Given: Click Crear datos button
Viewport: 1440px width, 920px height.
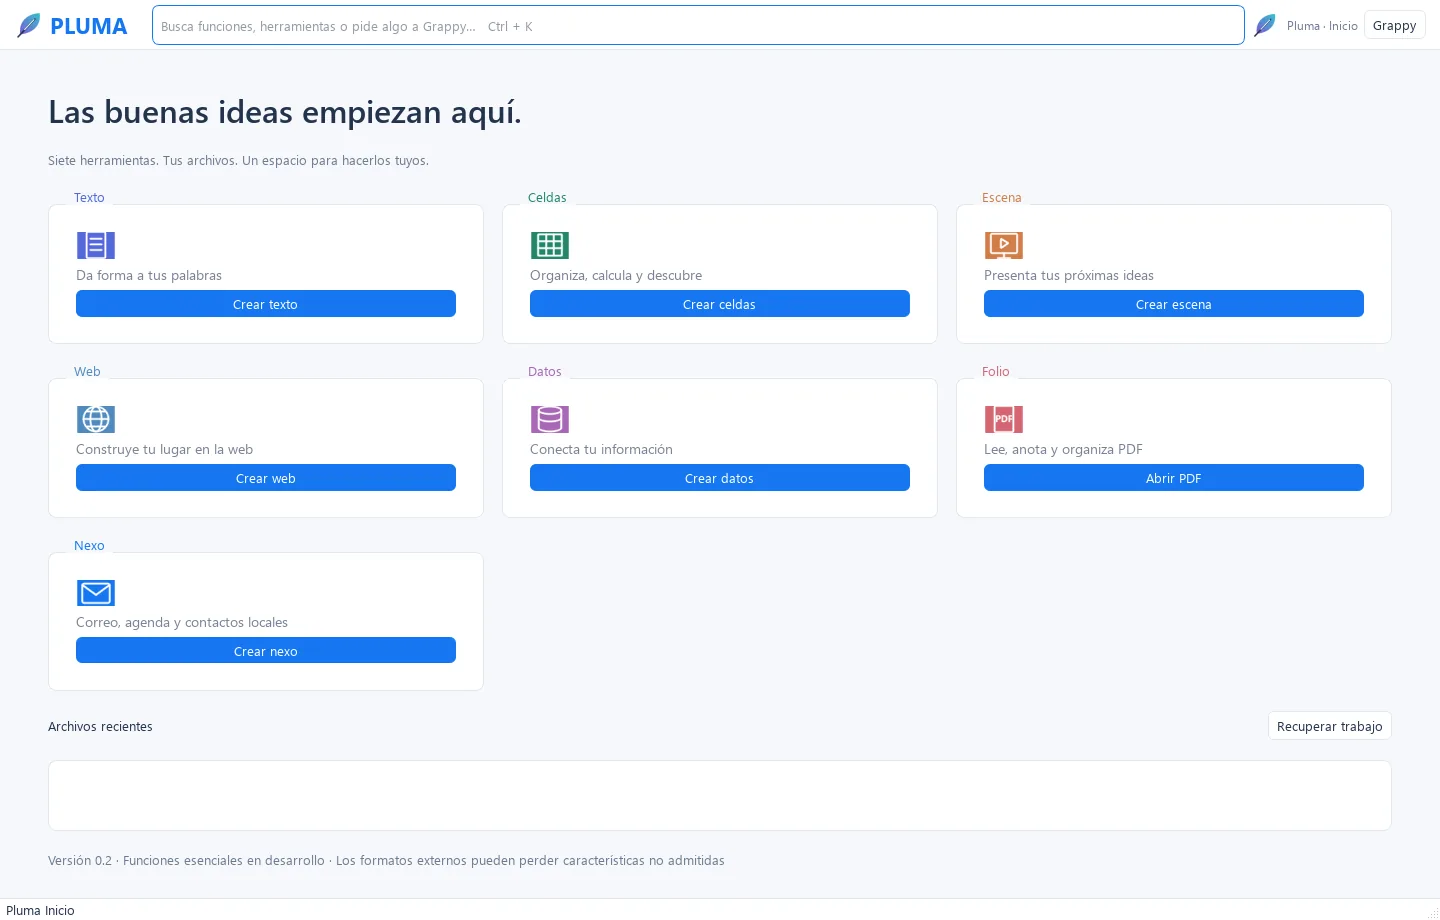Looking at the screenshot, I should (720, 478).
